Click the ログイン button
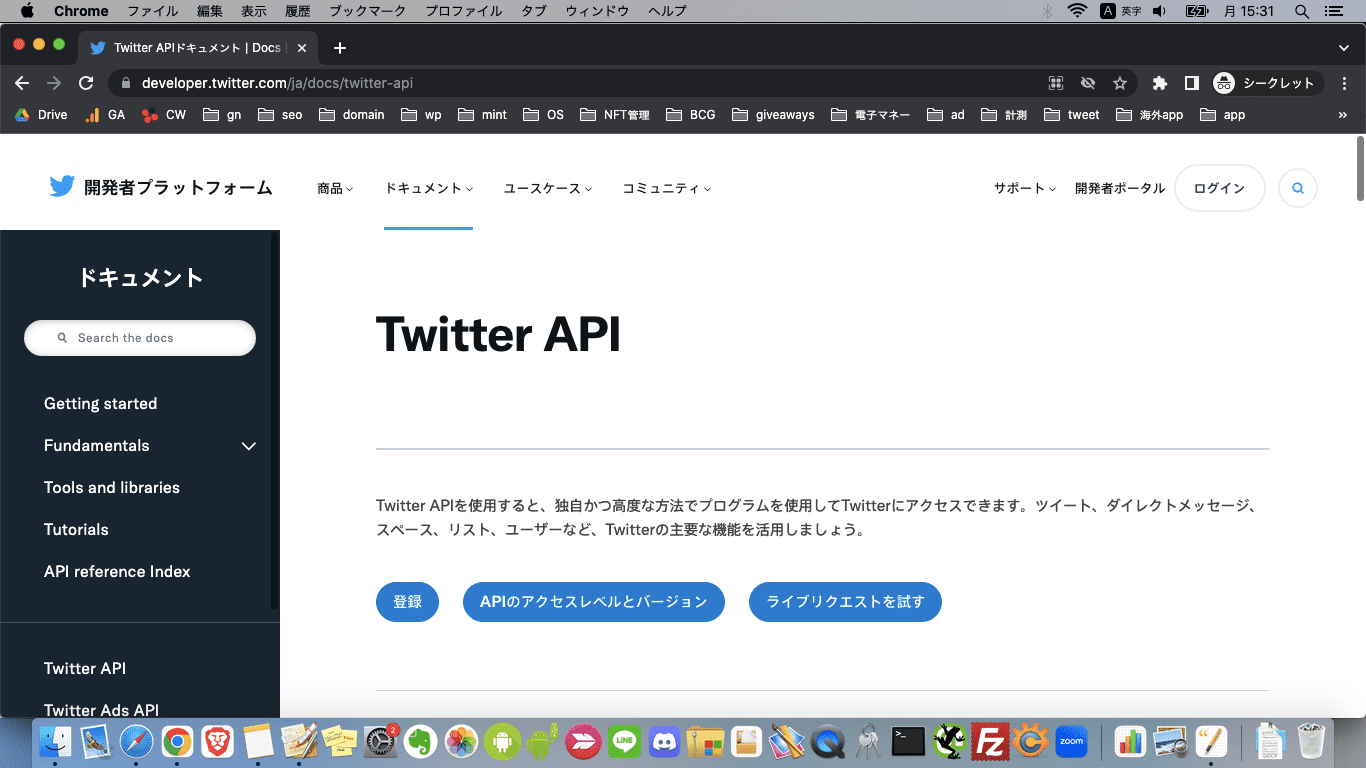The image size is (1366, 768). click(1219, 188)
